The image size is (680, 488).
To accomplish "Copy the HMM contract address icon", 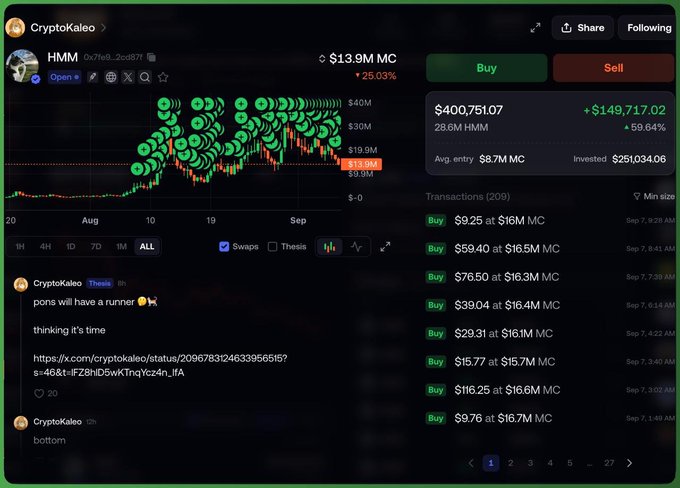I will (x=151, y=57).
